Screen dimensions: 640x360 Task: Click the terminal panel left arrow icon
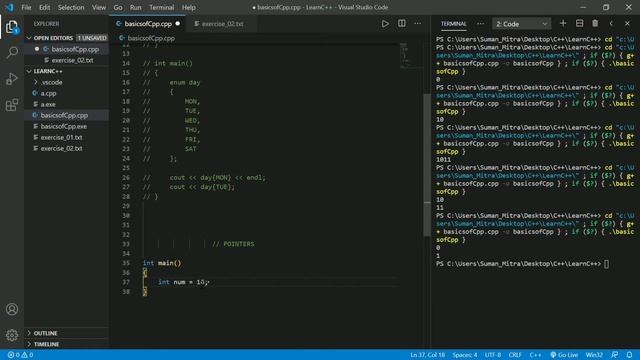[x=611, y=24]
